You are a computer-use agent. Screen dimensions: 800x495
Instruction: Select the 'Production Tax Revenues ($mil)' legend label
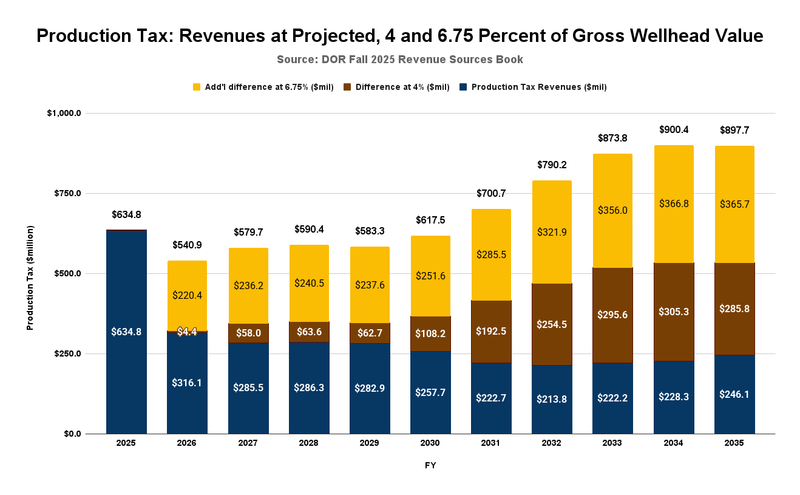pos(539,87)
